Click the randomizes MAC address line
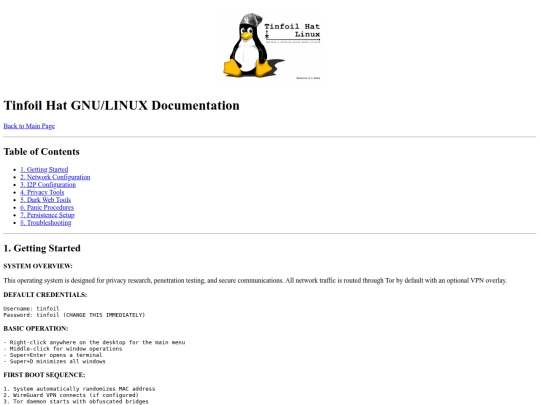This screenshot has width=540, height=405. point(79,389)
